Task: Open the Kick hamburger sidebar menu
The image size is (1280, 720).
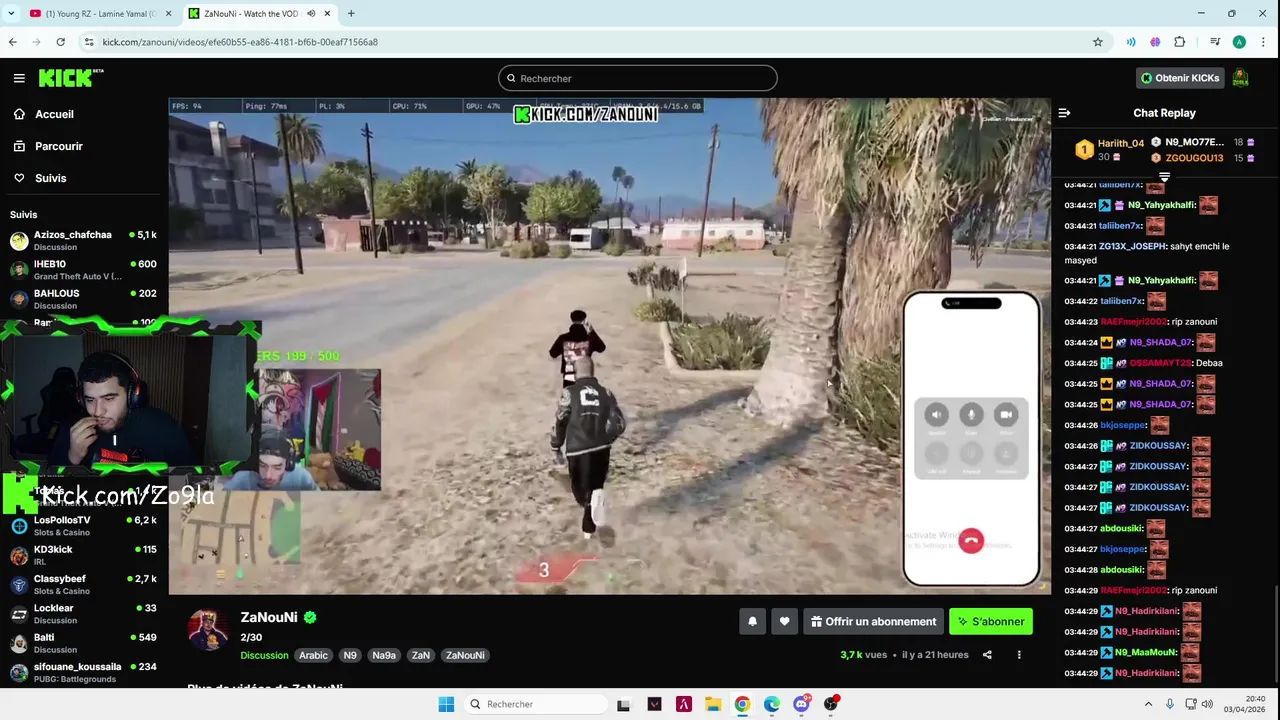Action: pyautogui.click(x=19, y=78)
